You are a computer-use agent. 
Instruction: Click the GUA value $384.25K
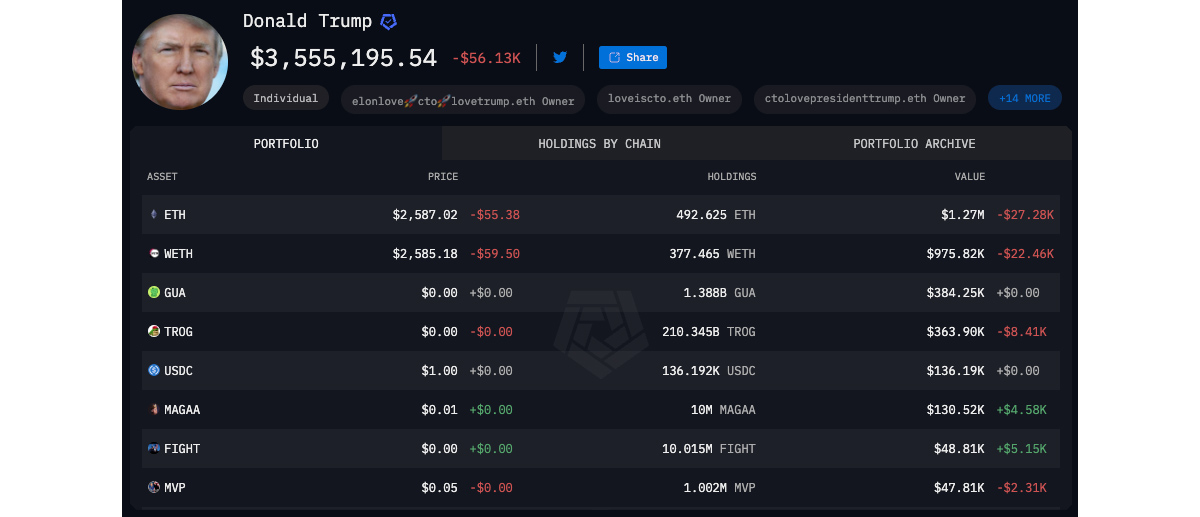pyautogui.click(x=956, y=293)
